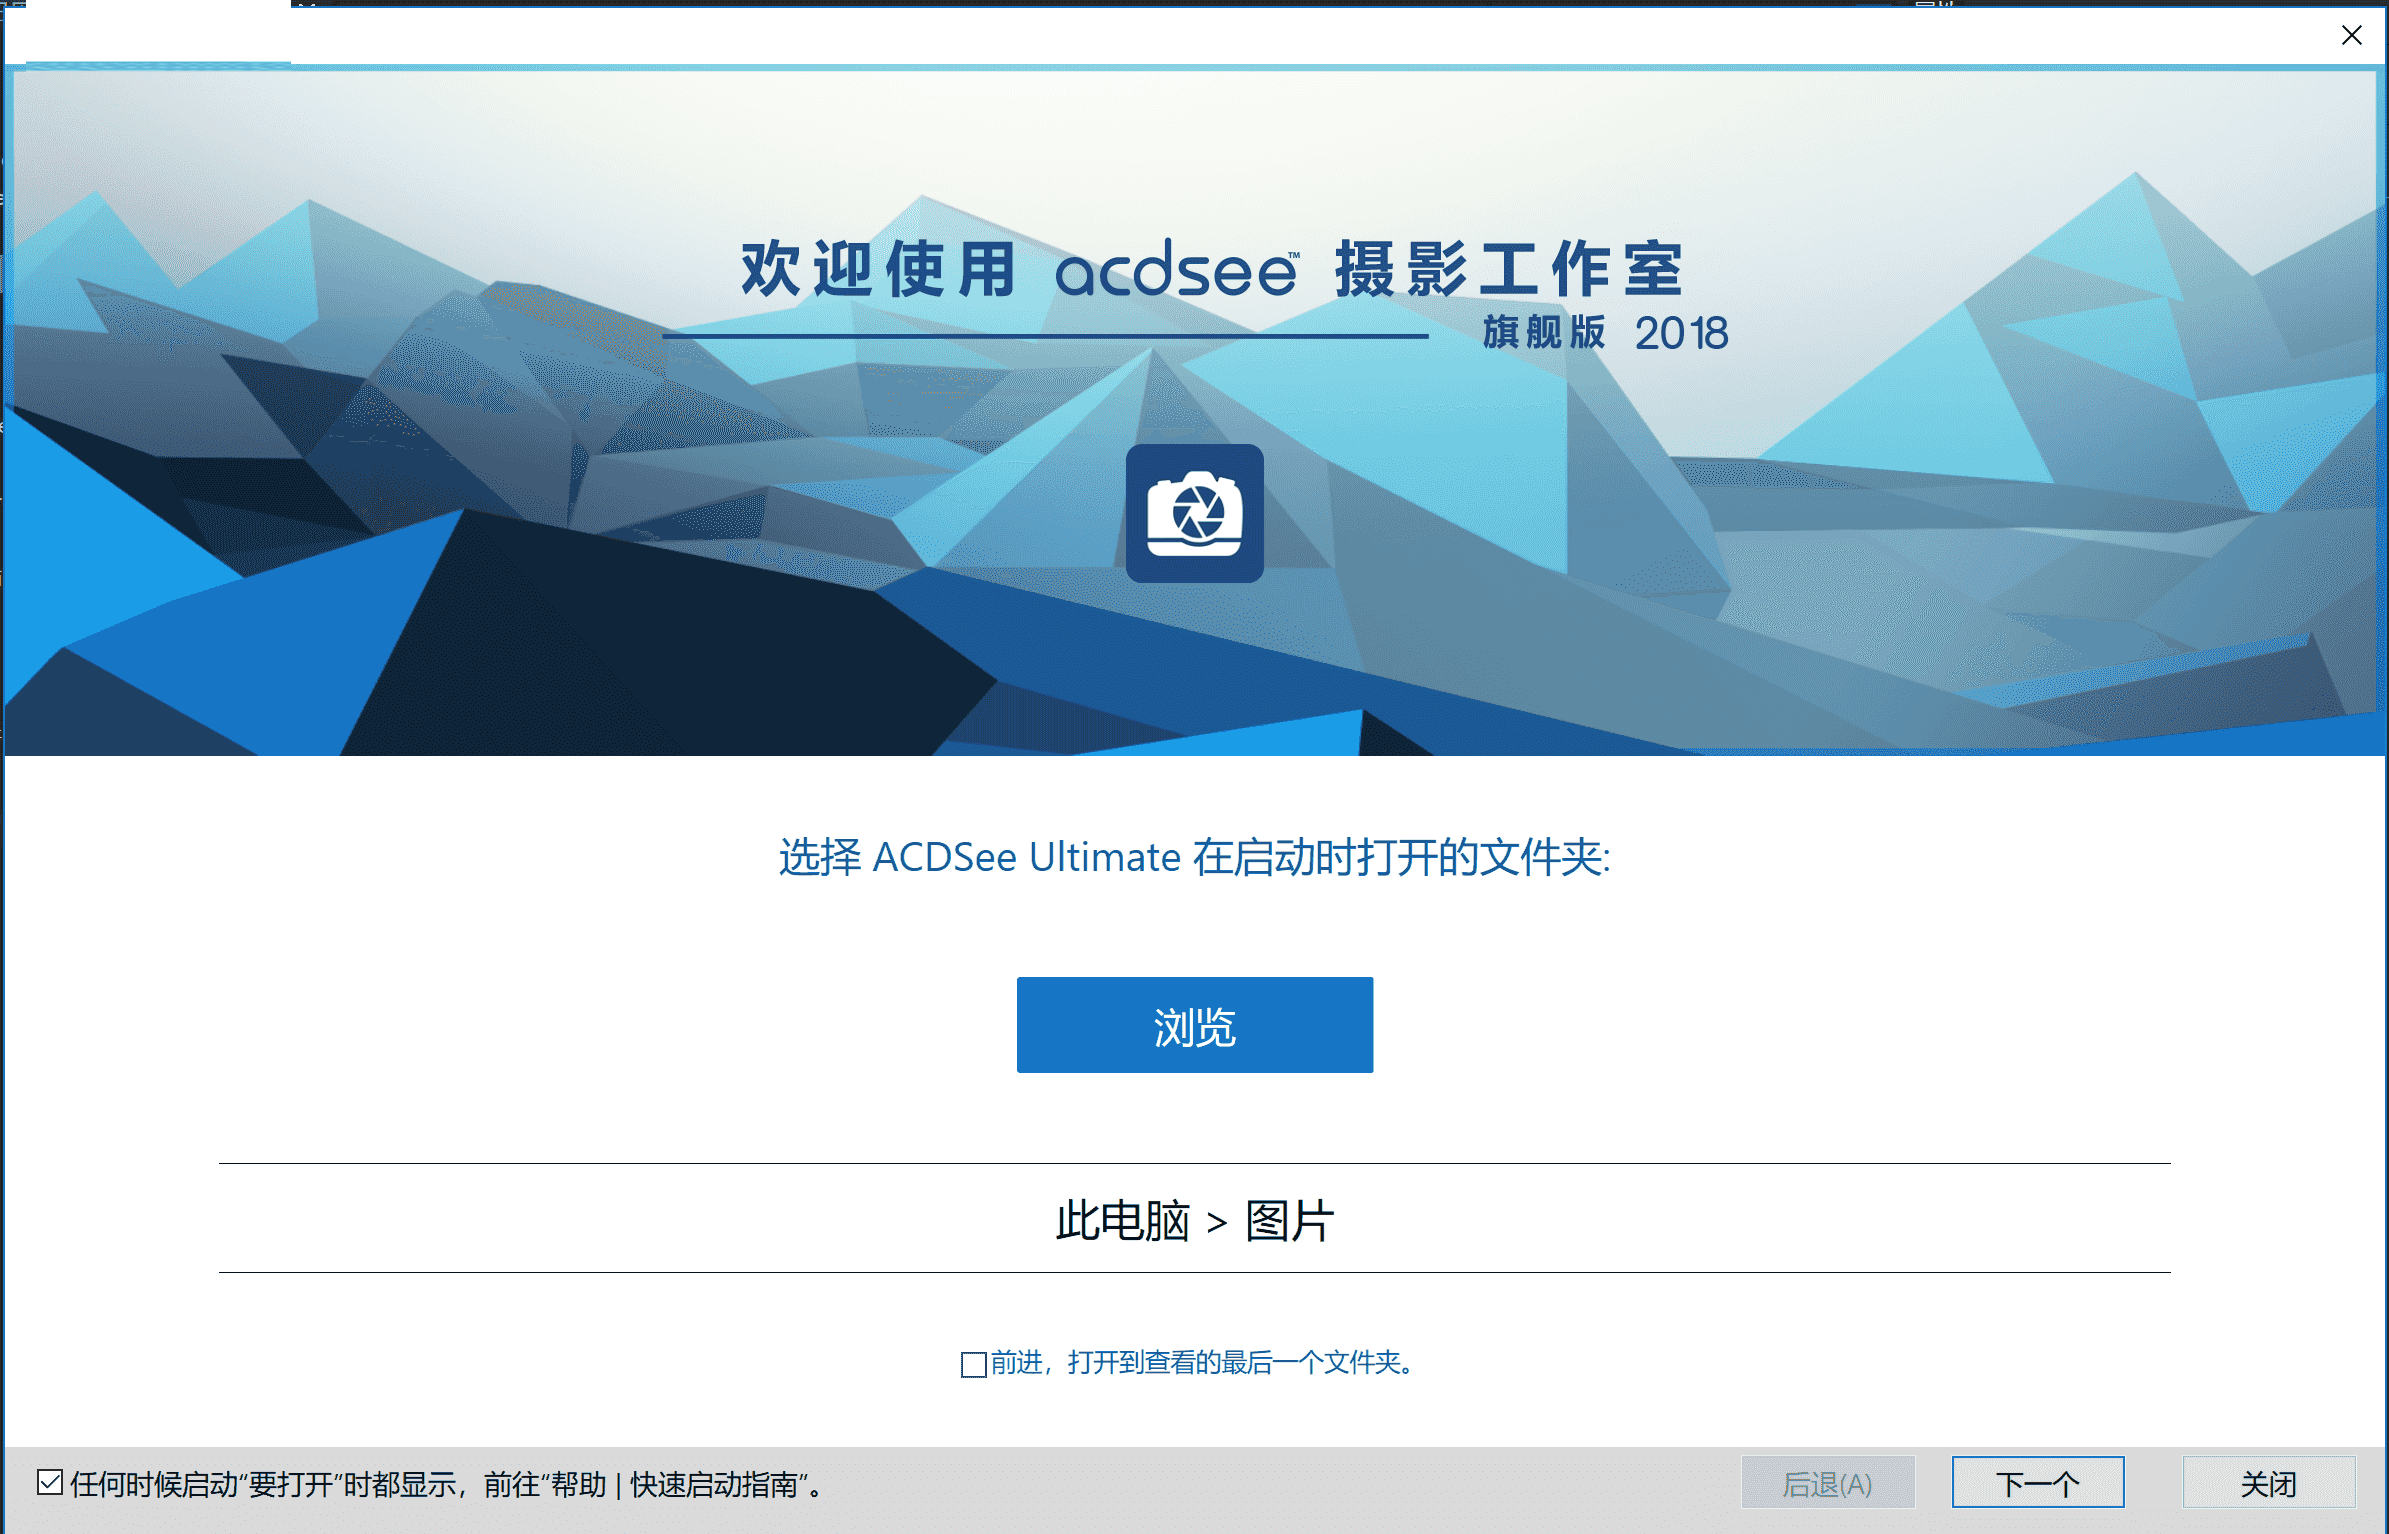The height and width of the screenshot is (1534, 2389).
Task: Click the > arrow between path segments
Action: 1216,1223
